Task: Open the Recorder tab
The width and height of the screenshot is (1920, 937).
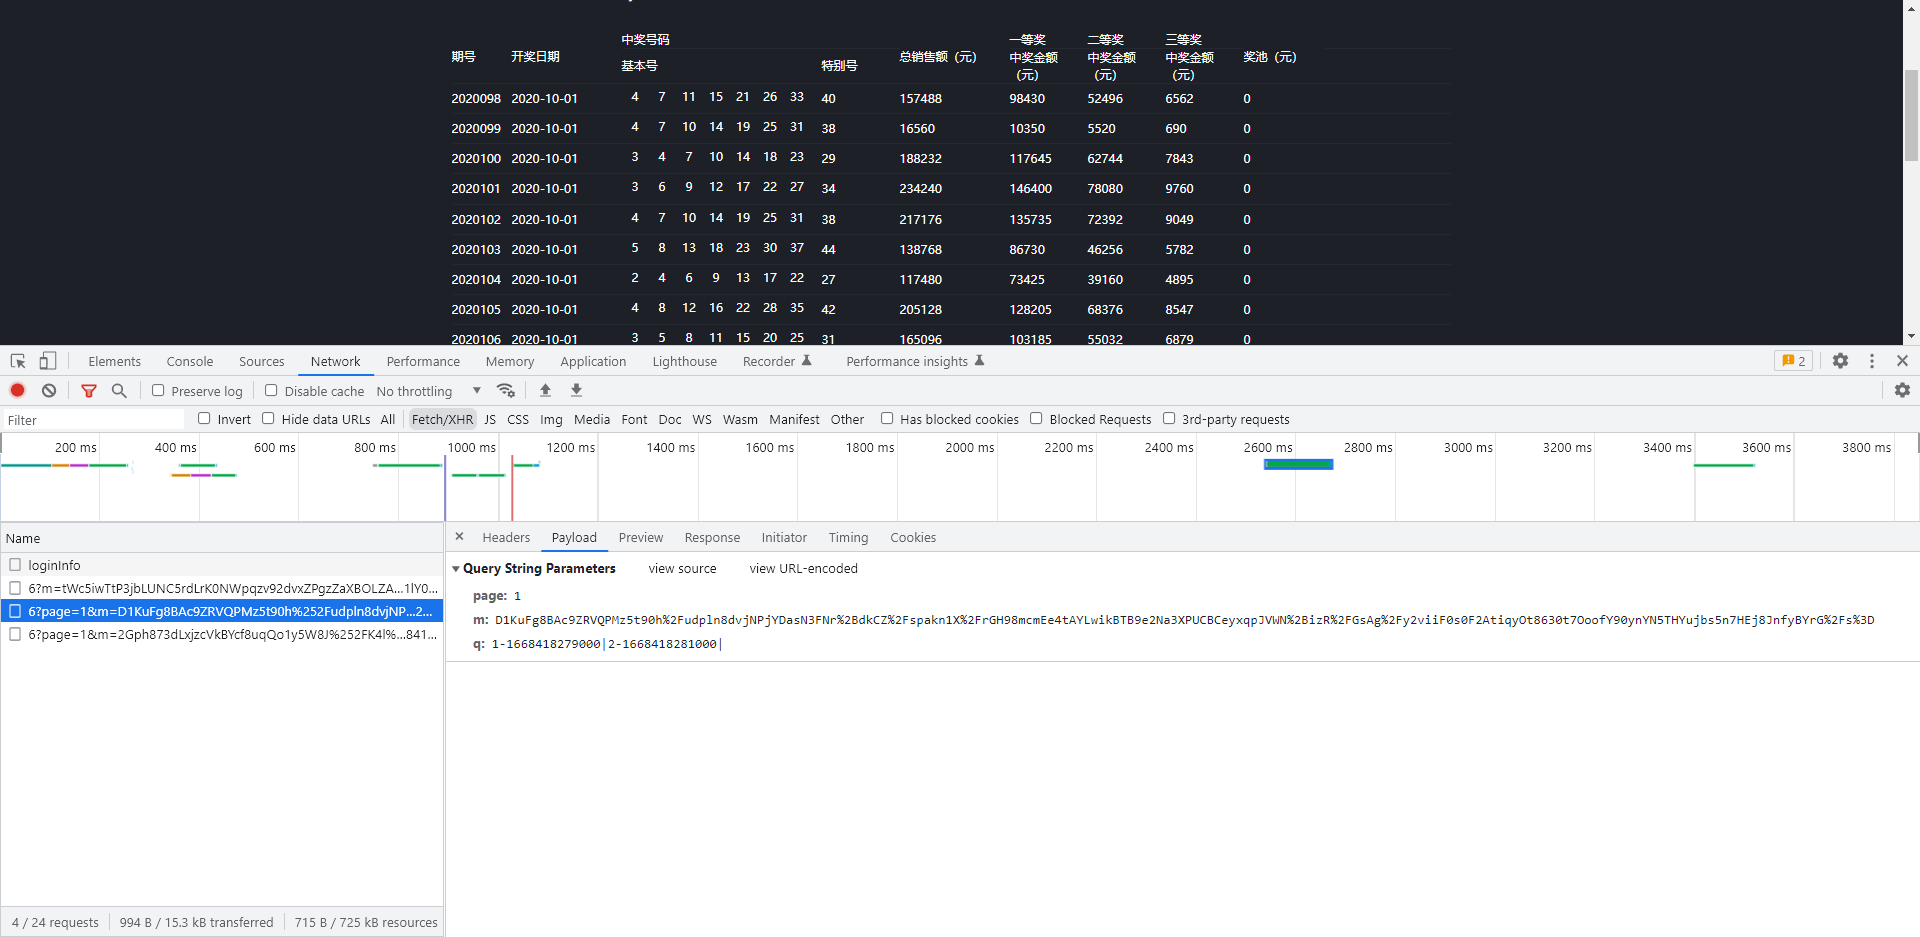Action: [x=777, y=361]
